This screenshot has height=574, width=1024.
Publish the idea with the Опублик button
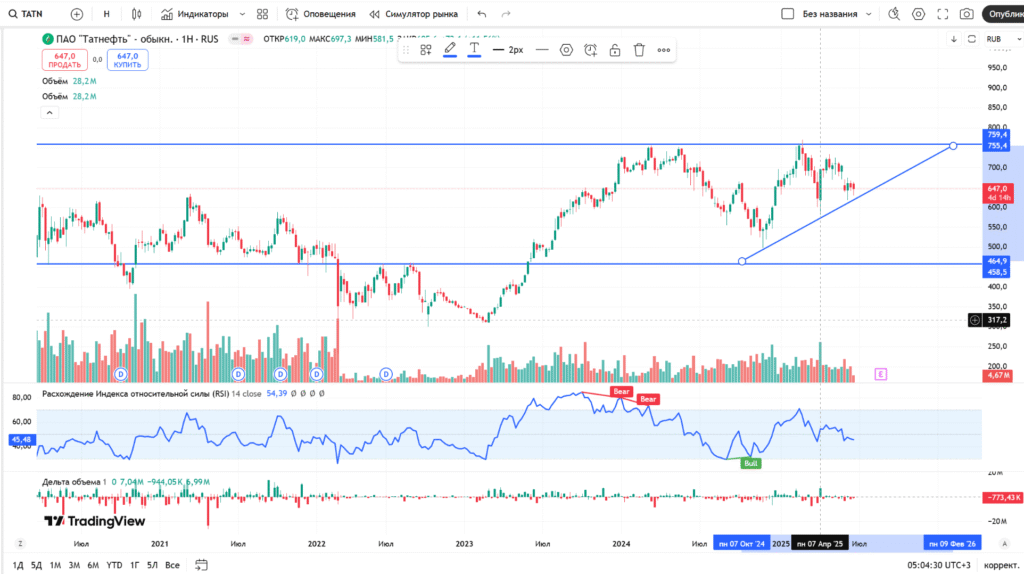click(x=1004, y=14)
